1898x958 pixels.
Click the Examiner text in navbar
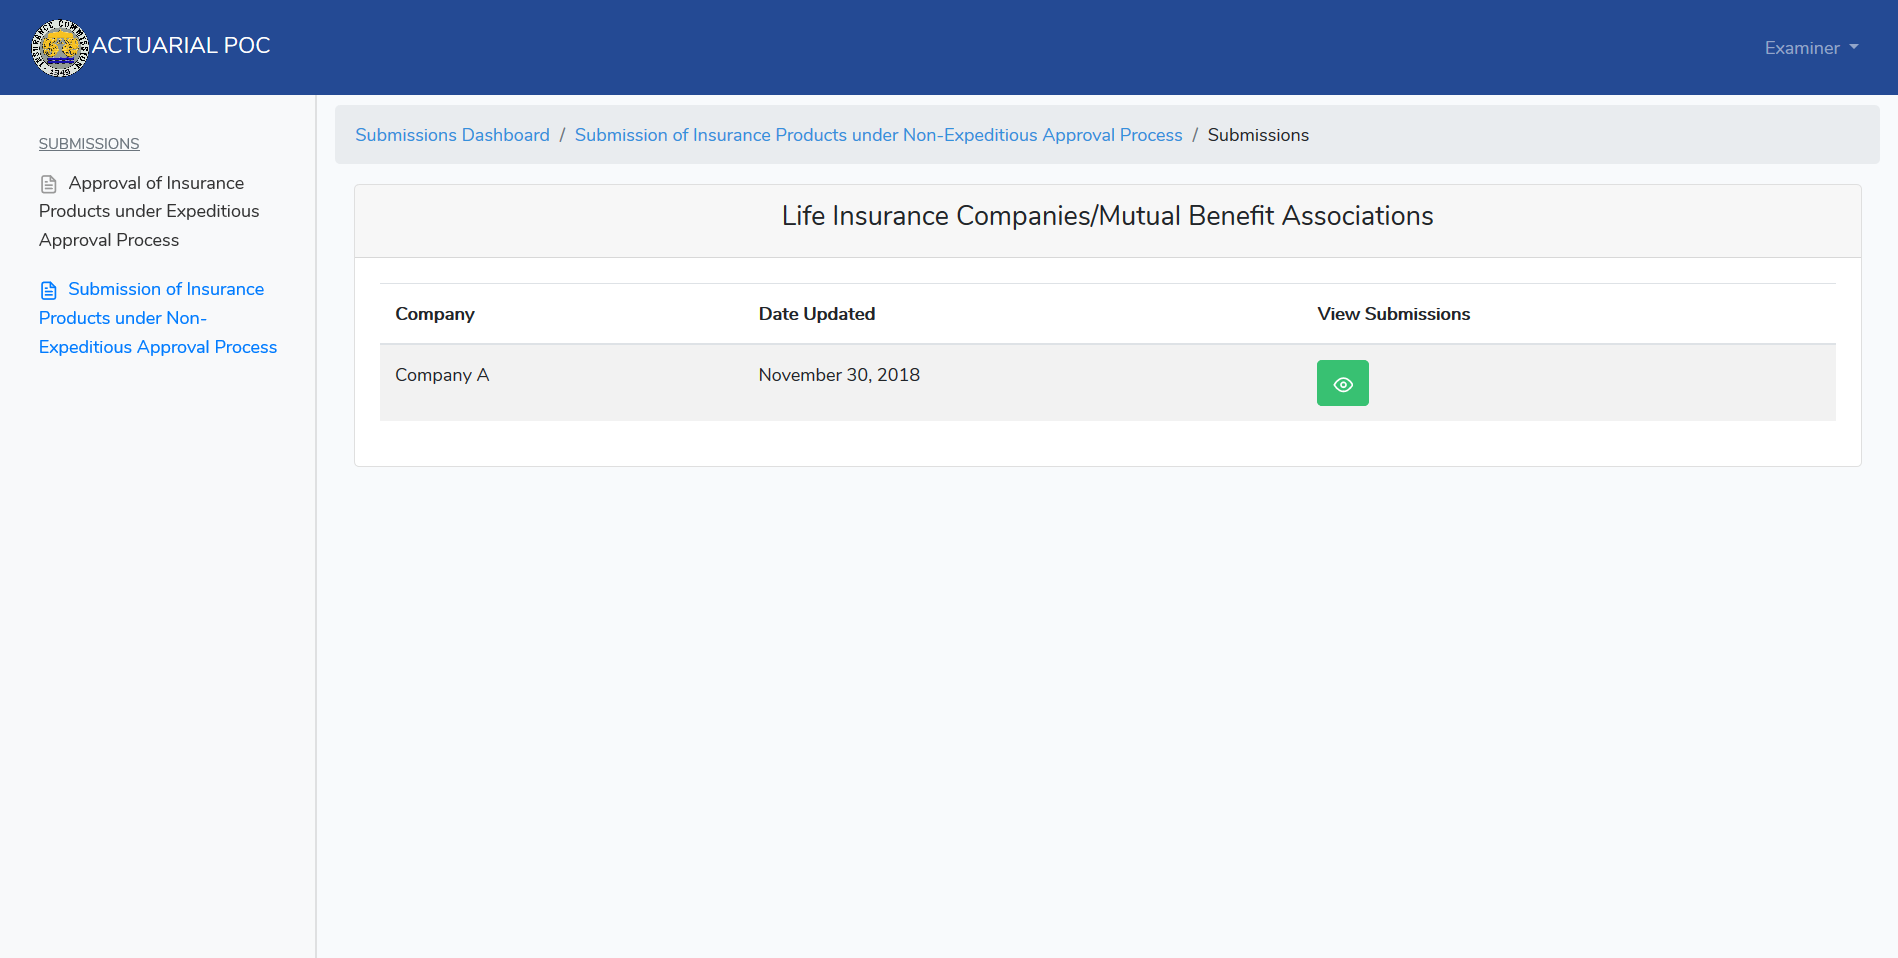coord(1802,48)
